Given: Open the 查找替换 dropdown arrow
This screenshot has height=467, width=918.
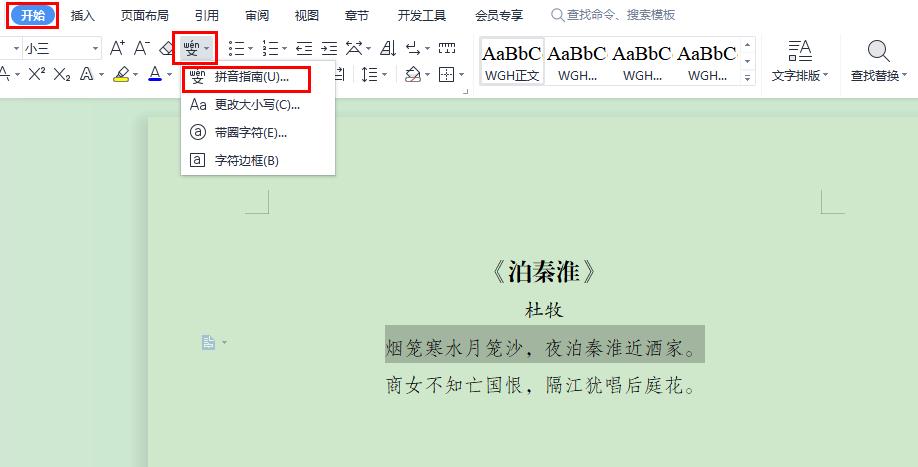Looking at the screenshot, I should coord(905,75).
